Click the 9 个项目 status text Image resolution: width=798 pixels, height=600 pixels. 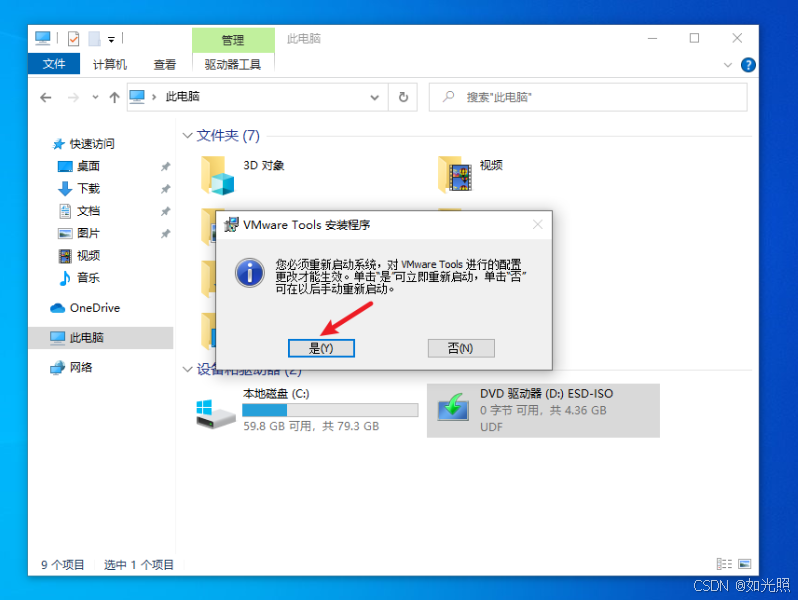63,565
